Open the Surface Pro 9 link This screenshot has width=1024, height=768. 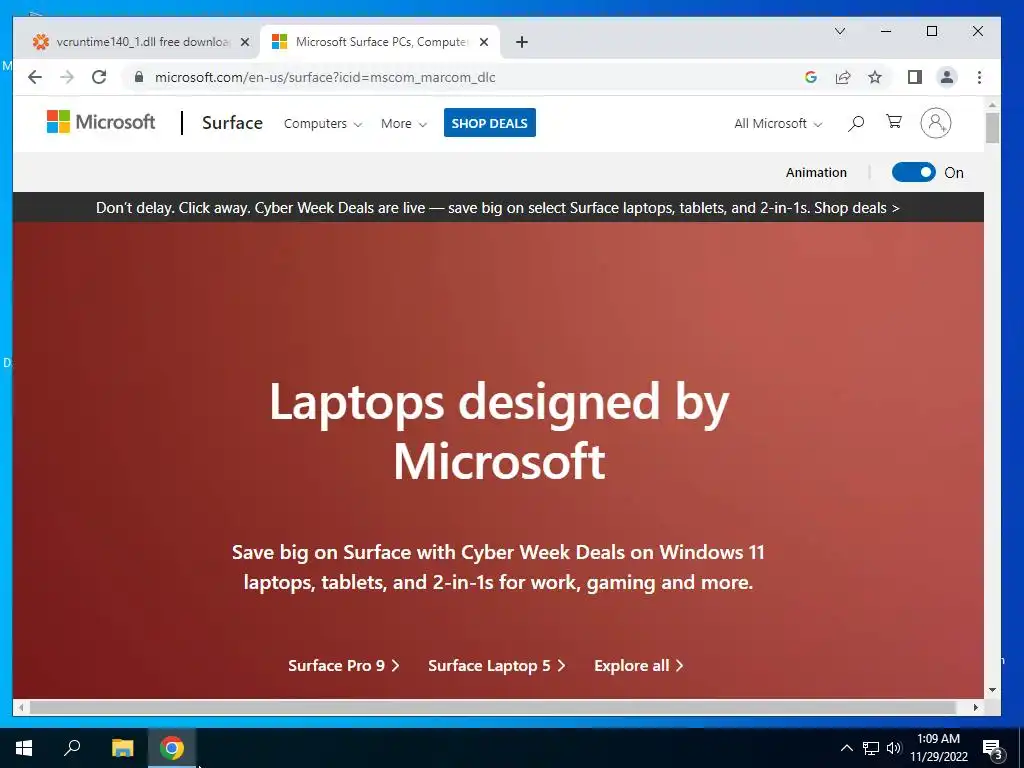click(x=344, y=665)
